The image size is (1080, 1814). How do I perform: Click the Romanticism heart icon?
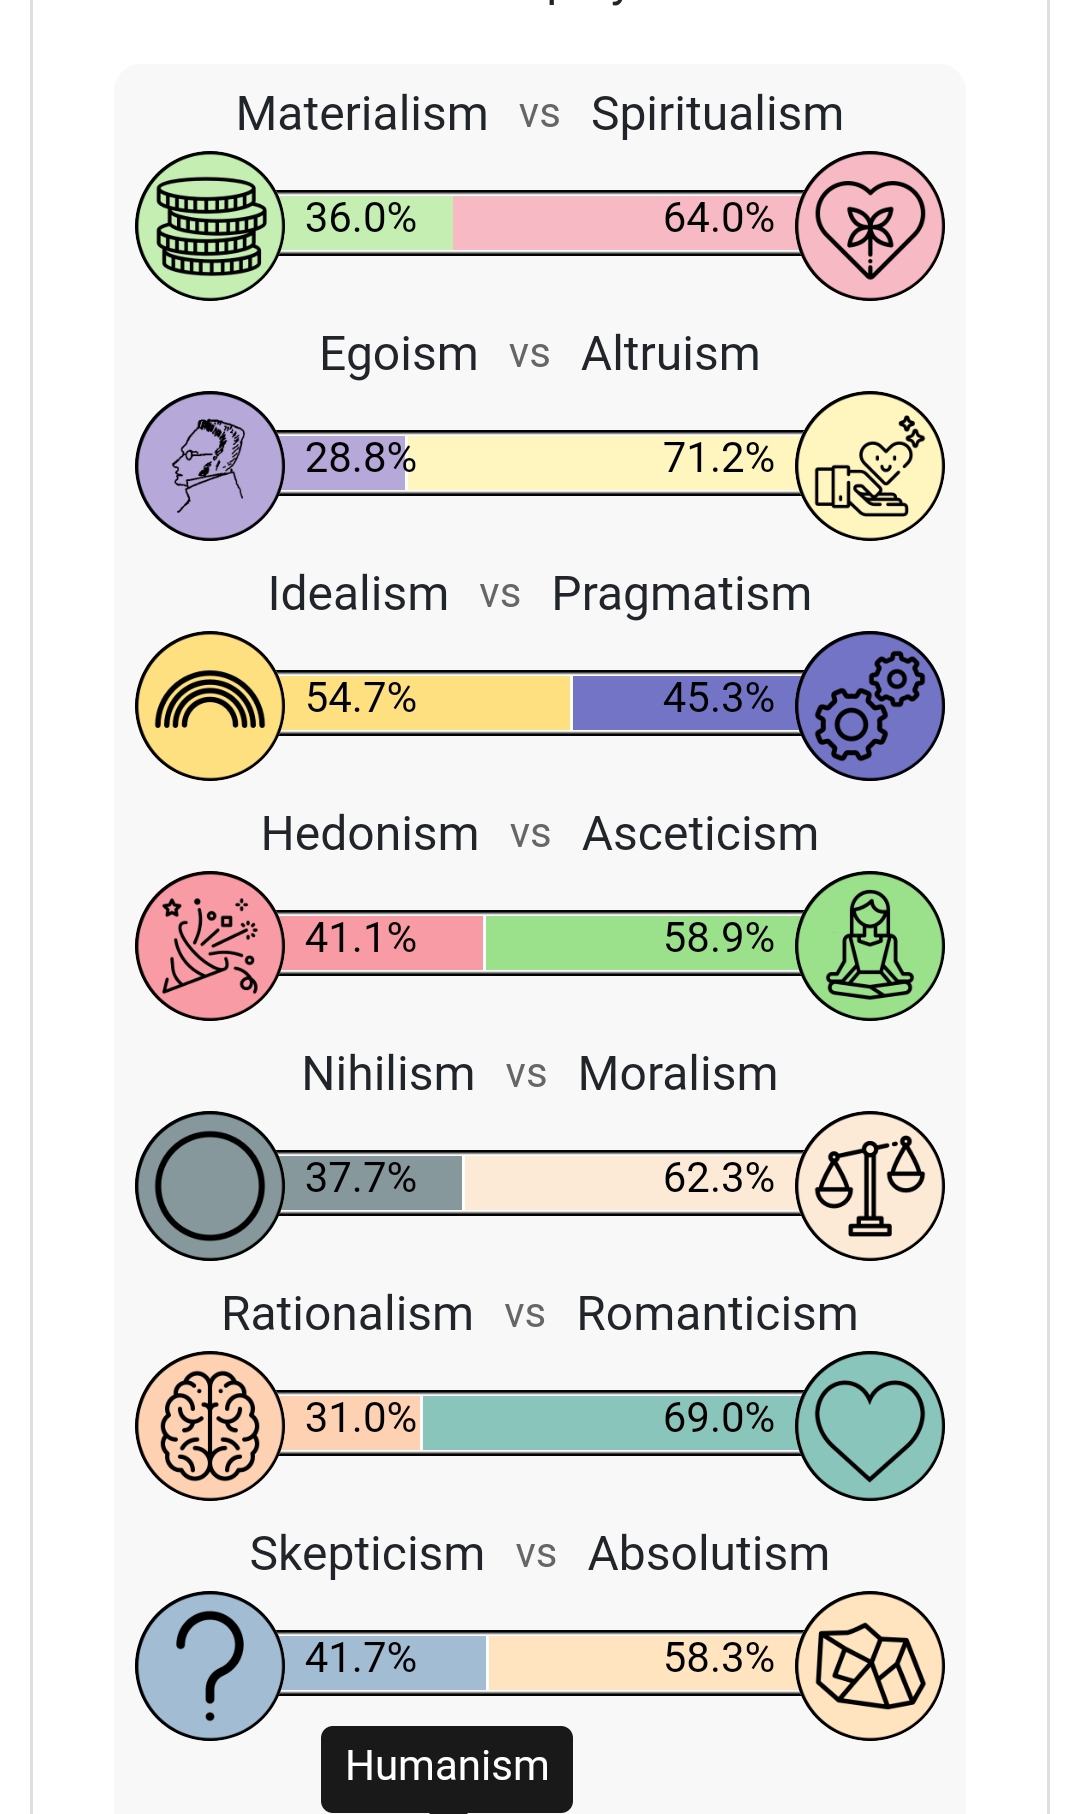(x=870, y=1426)
